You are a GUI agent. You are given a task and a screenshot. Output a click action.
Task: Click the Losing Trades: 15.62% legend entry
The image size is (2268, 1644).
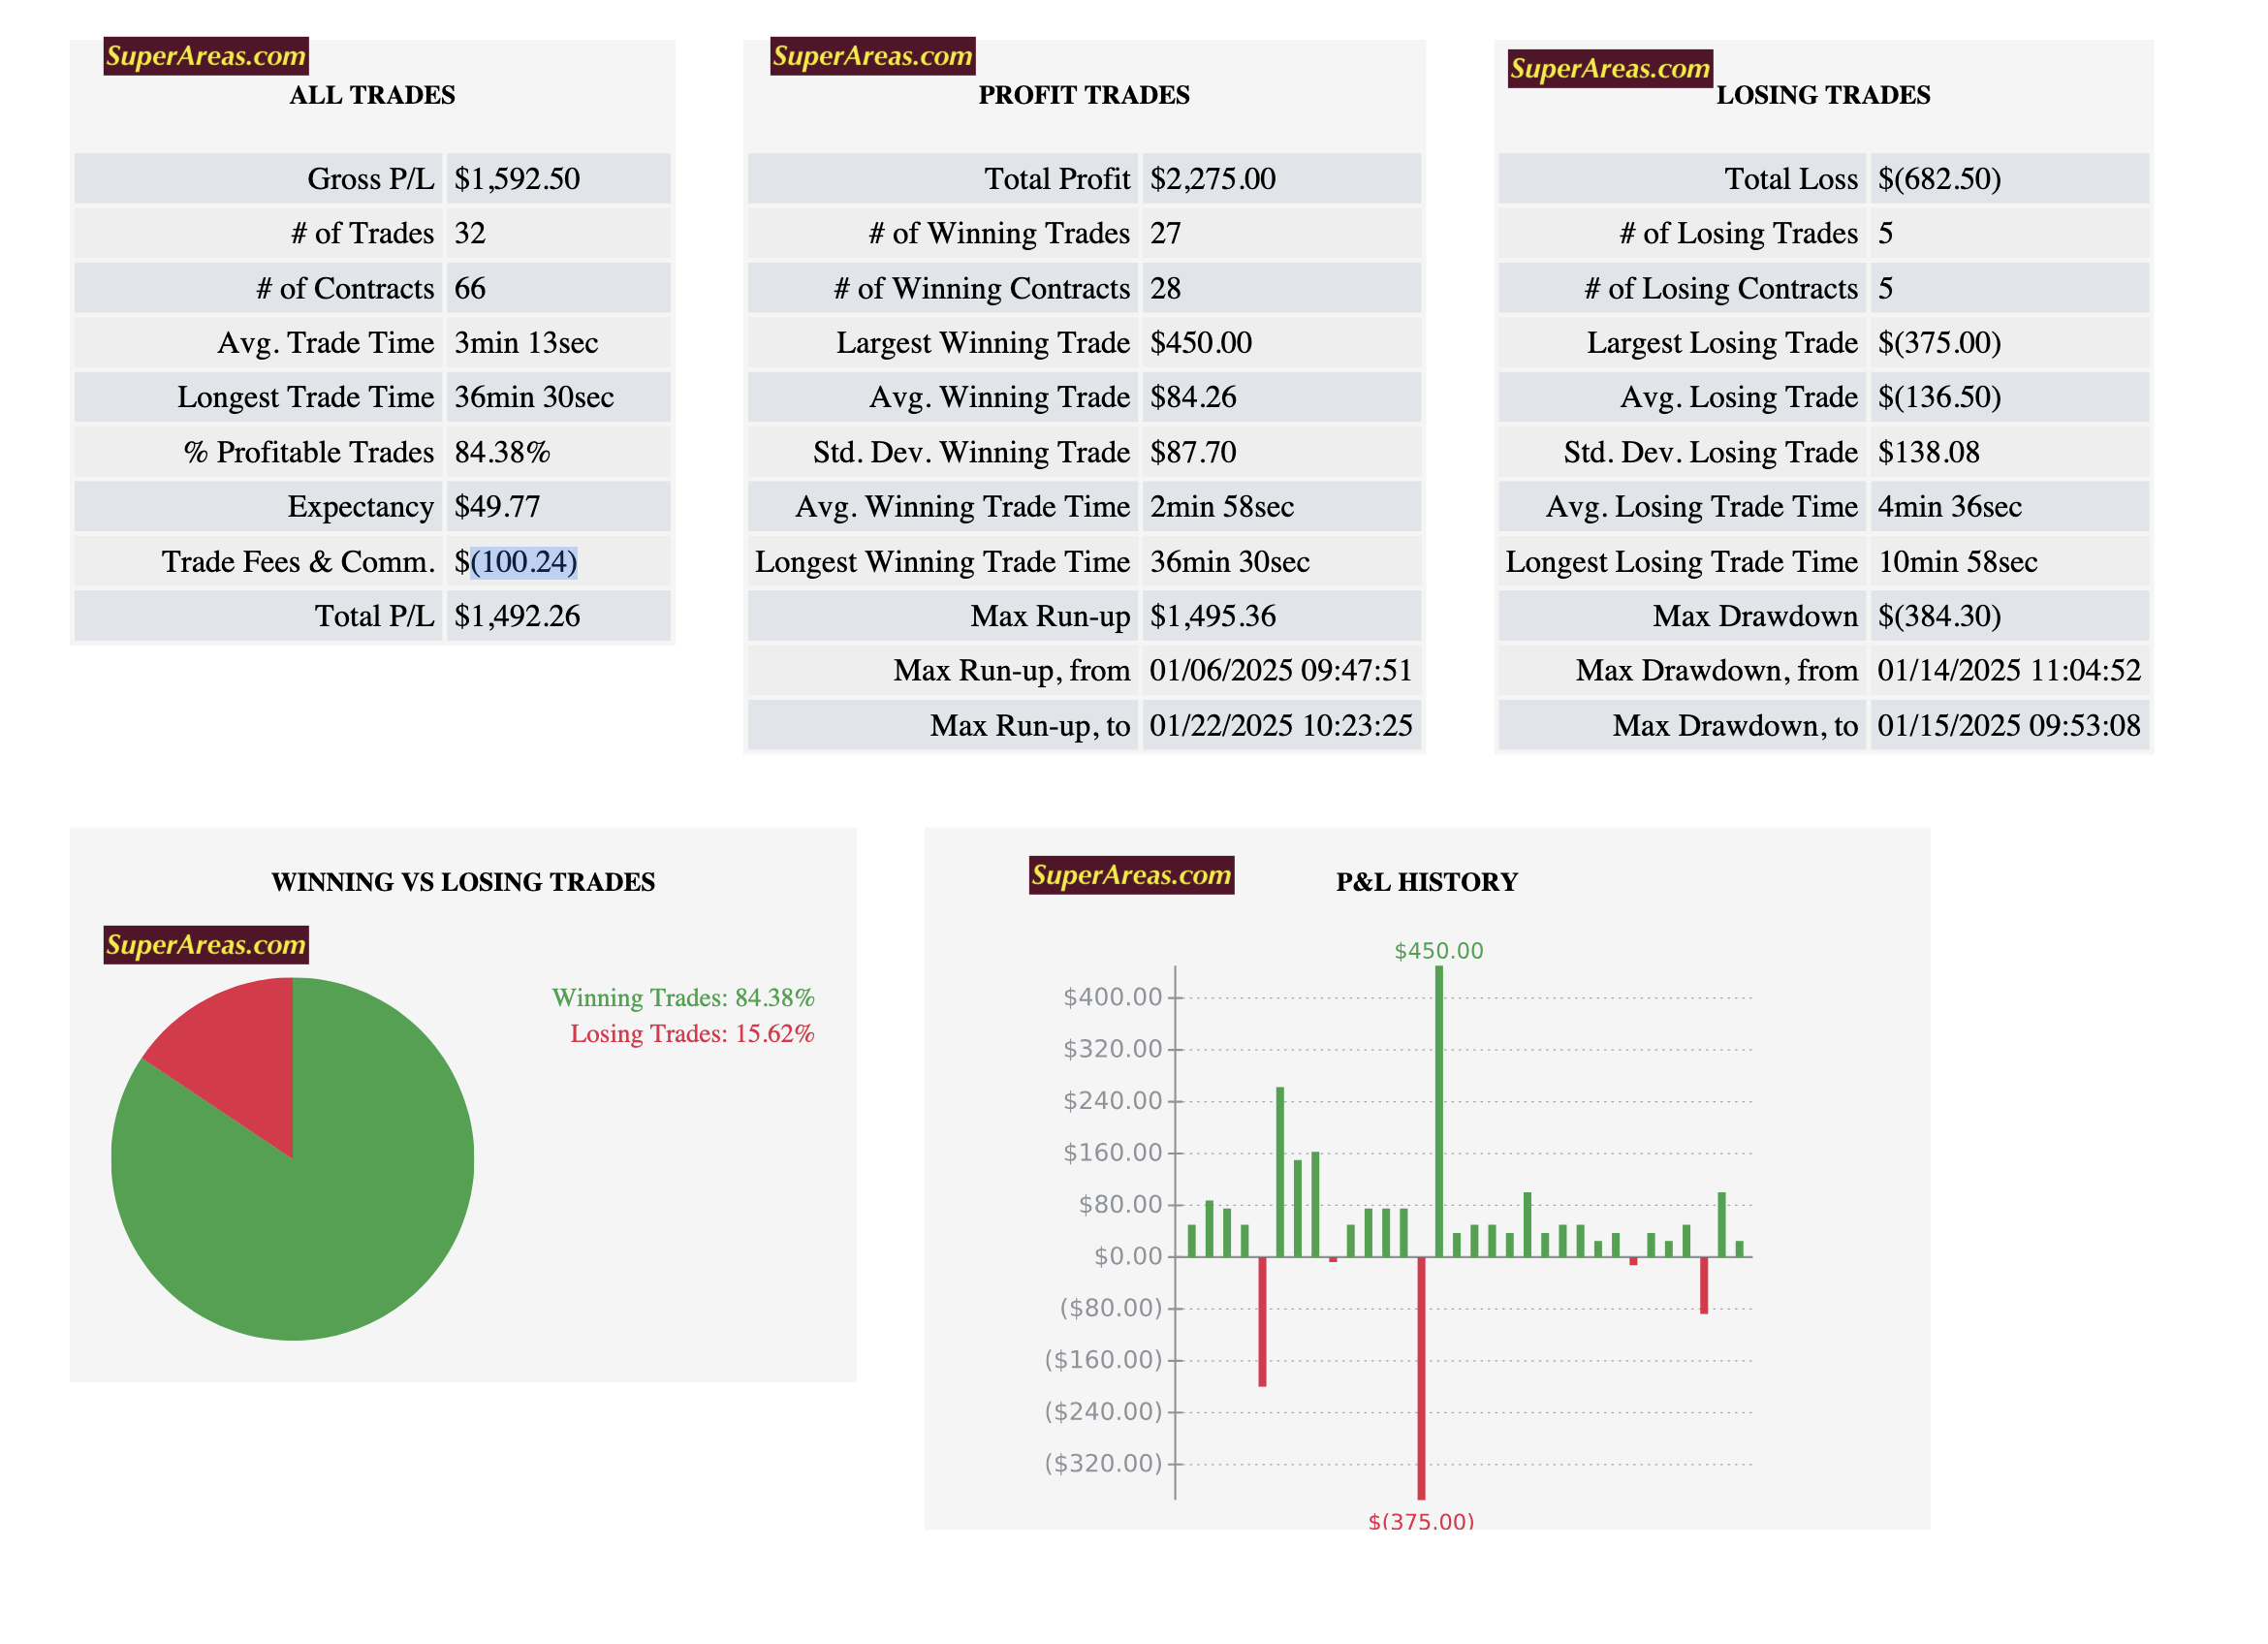[x=692, y=1034]
